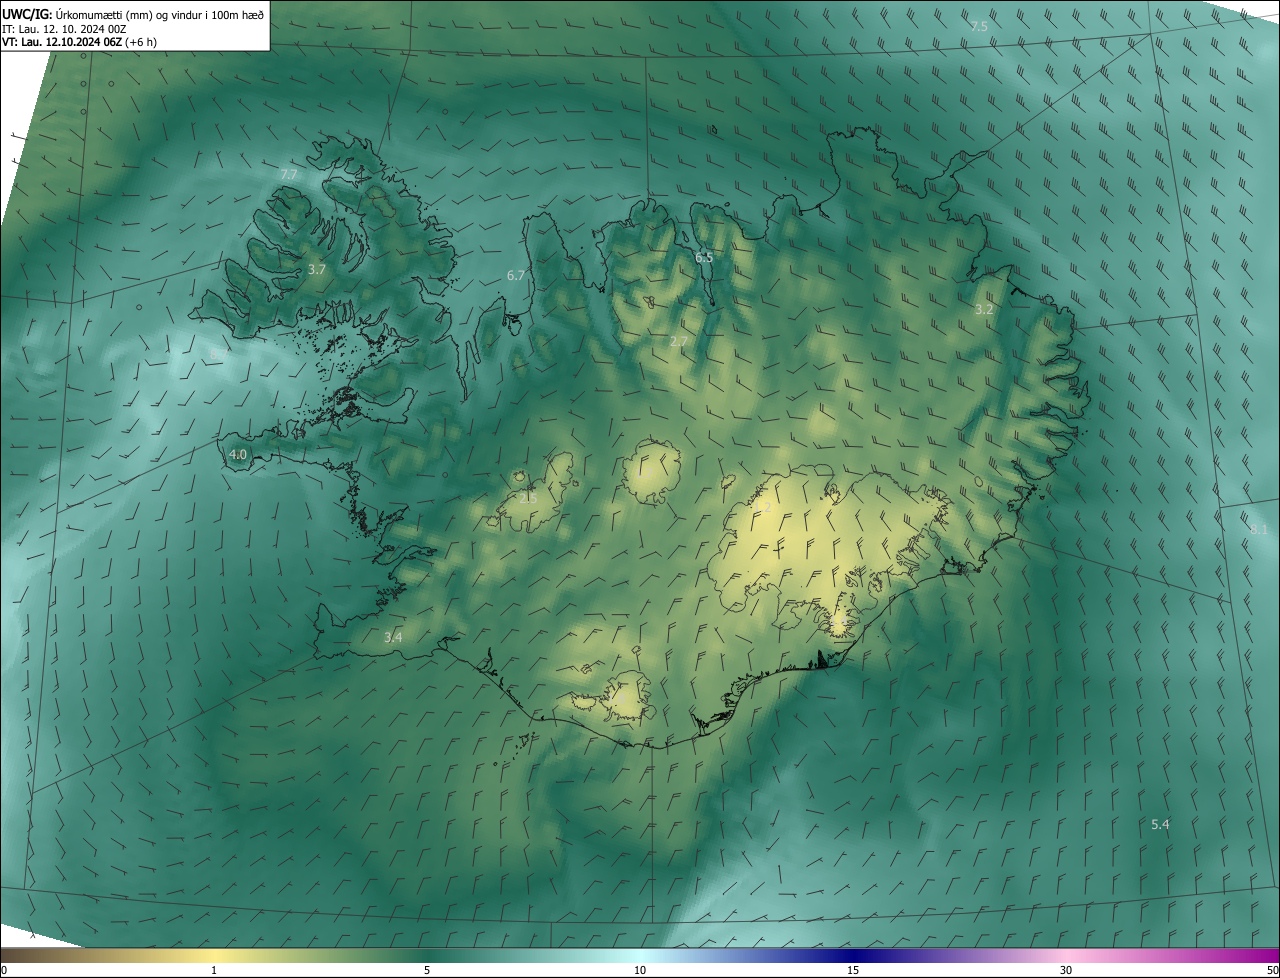
Task: Click the 3.7 value label in the Westfjords
Action: pyautogui.click(x=317, y=270)
